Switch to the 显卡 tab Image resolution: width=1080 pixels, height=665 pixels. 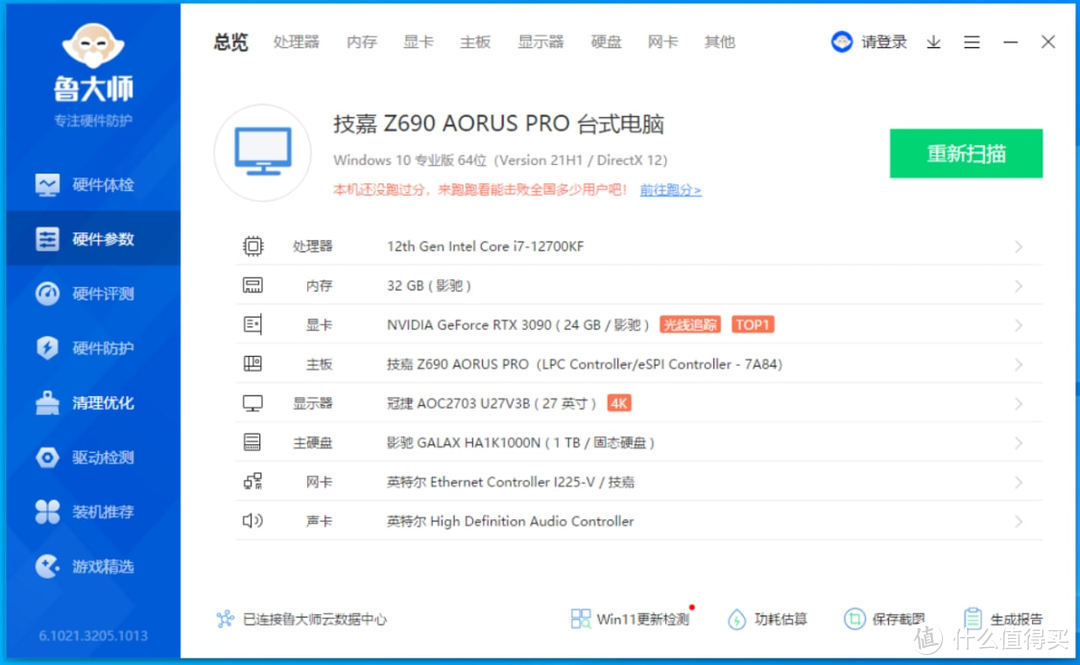417,42
